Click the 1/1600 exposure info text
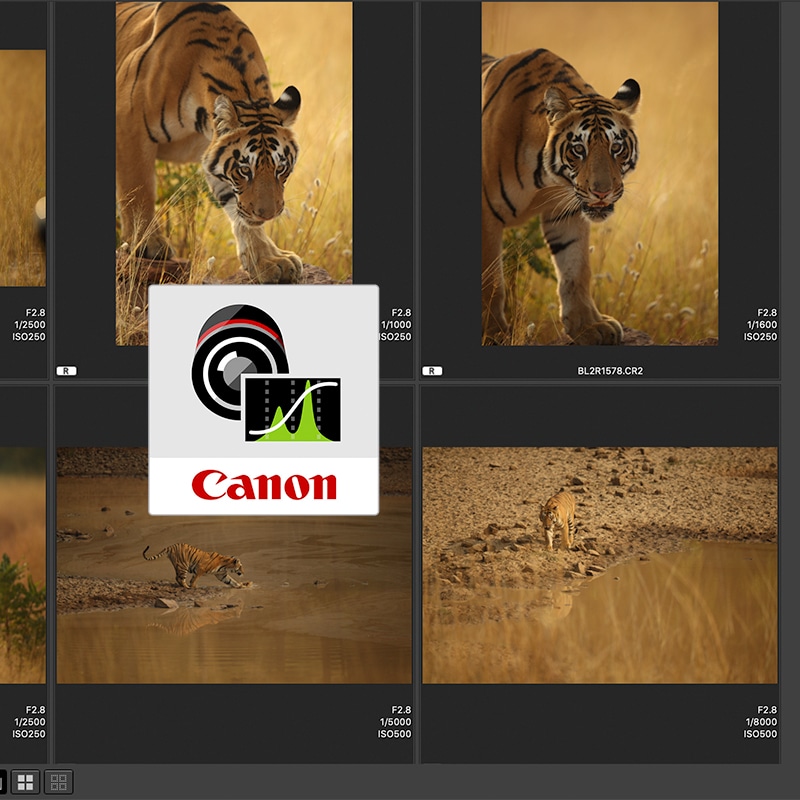Screen dimensions: 800x800 [761, 325]
